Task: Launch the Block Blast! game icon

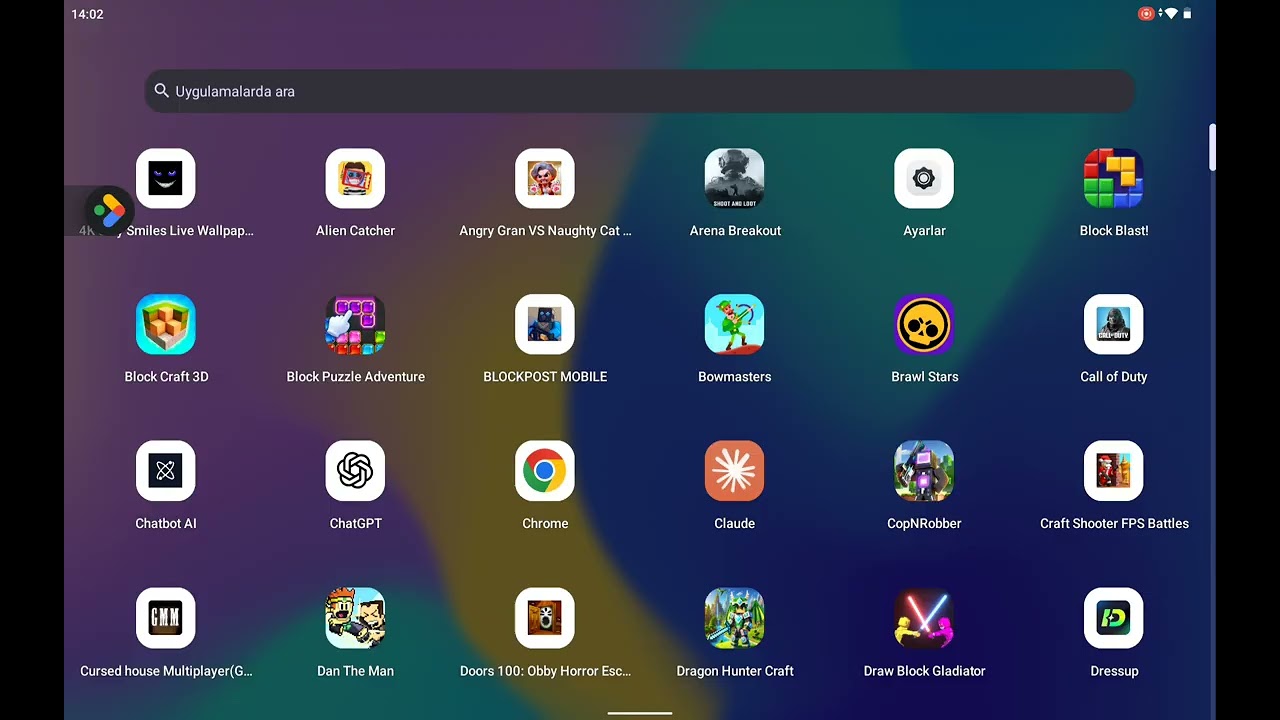Action: click(1114, 179)
